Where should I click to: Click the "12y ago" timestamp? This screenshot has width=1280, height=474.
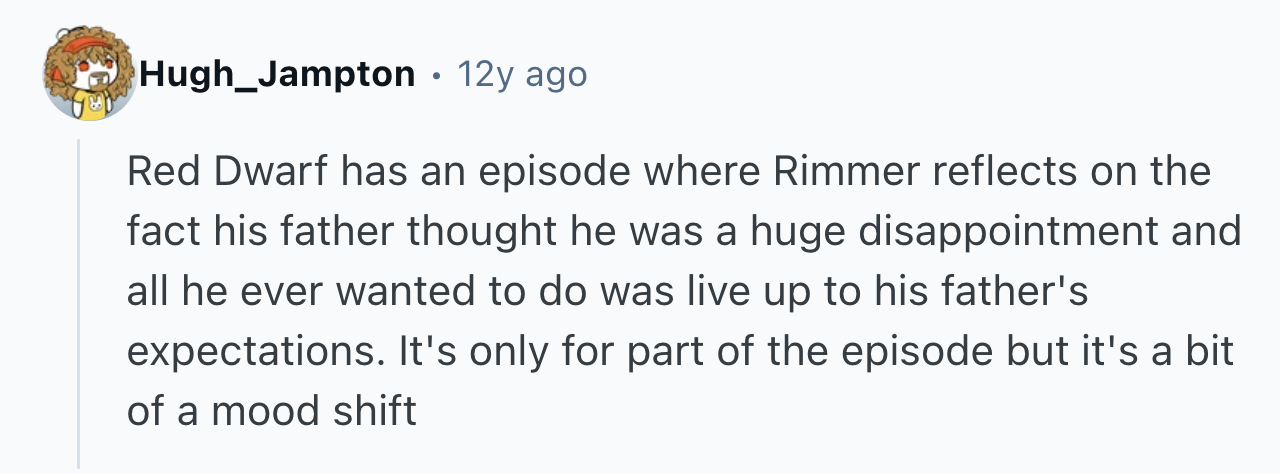click(x=521, y=74)
